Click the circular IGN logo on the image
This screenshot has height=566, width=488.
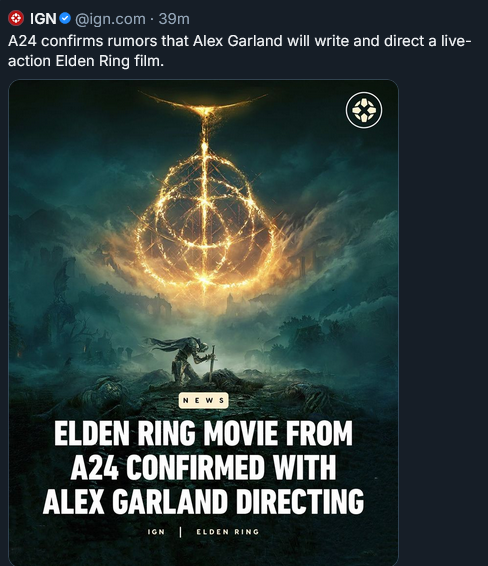pos(363,110)
